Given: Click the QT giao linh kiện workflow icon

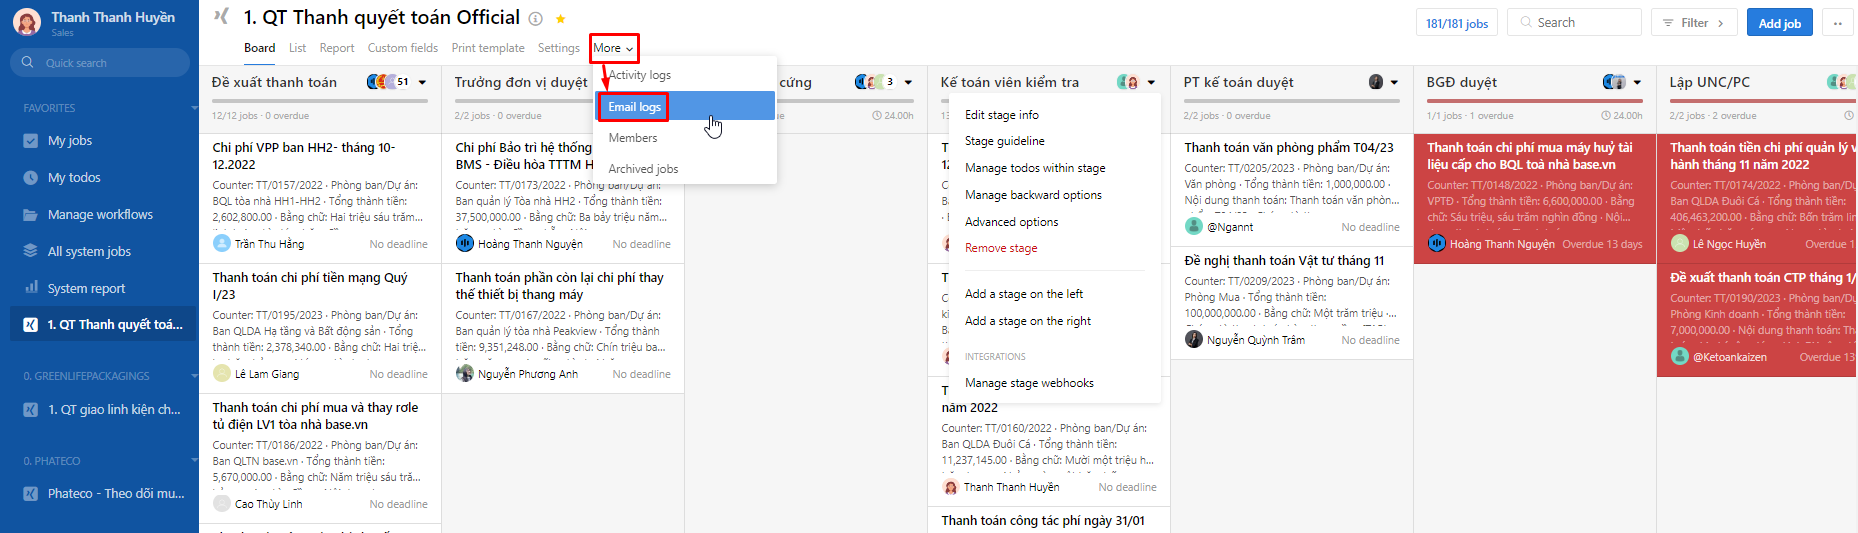Looking at the screenshot, I should [30, 410].
